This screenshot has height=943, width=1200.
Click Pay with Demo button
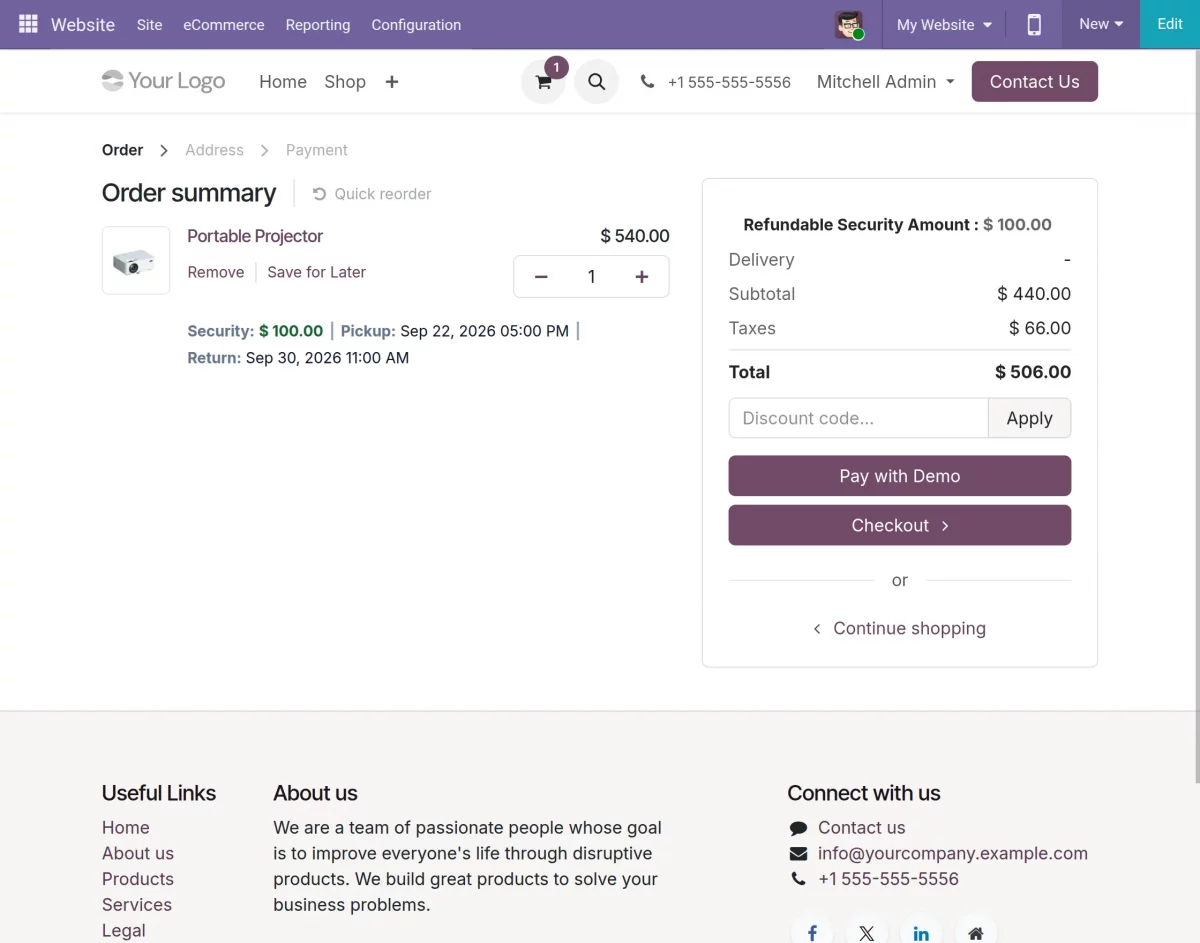click(x=900, y=476)
